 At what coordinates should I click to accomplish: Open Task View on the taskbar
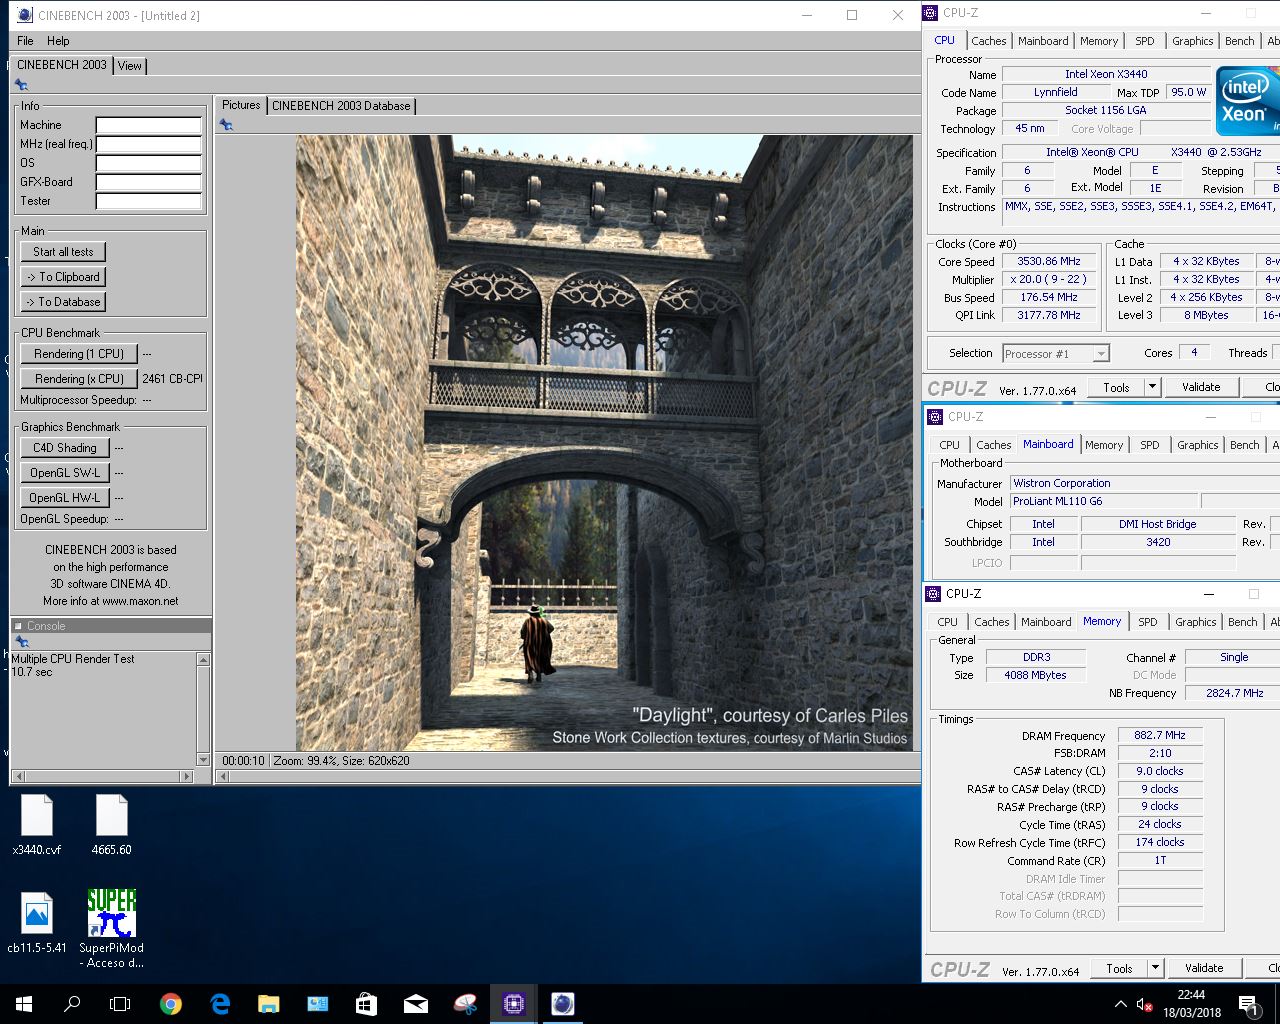point(120,1004)
